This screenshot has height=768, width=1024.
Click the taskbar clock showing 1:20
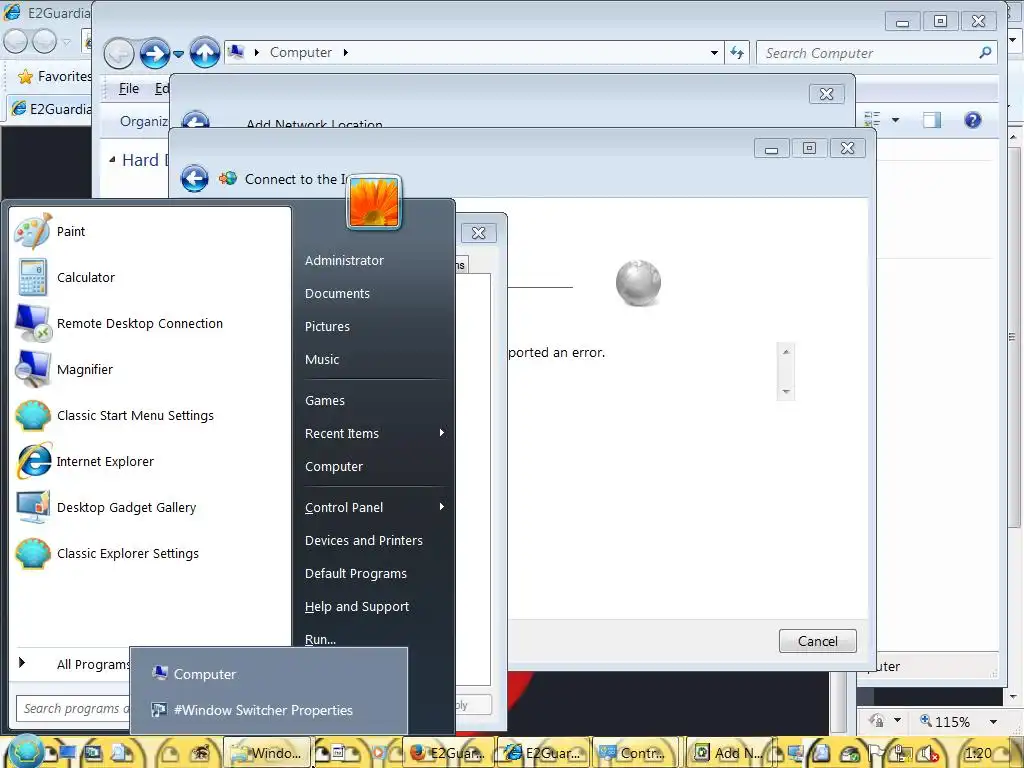tap(978, 753)
